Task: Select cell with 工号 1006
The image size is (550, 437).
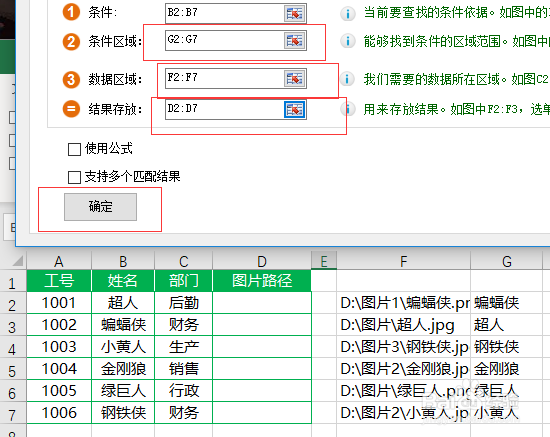Action: [x=59, y=412]
